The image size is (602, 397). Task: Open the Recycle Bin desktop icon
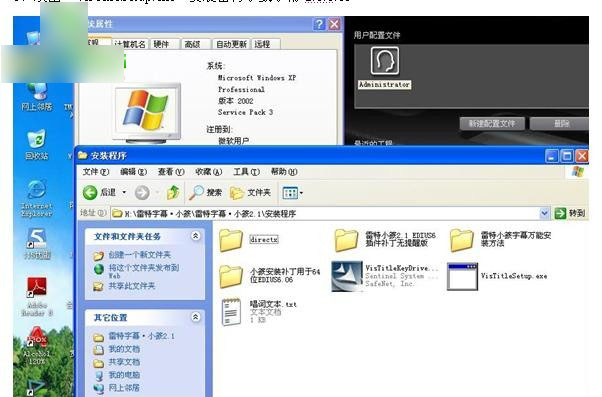coord(37,139)
